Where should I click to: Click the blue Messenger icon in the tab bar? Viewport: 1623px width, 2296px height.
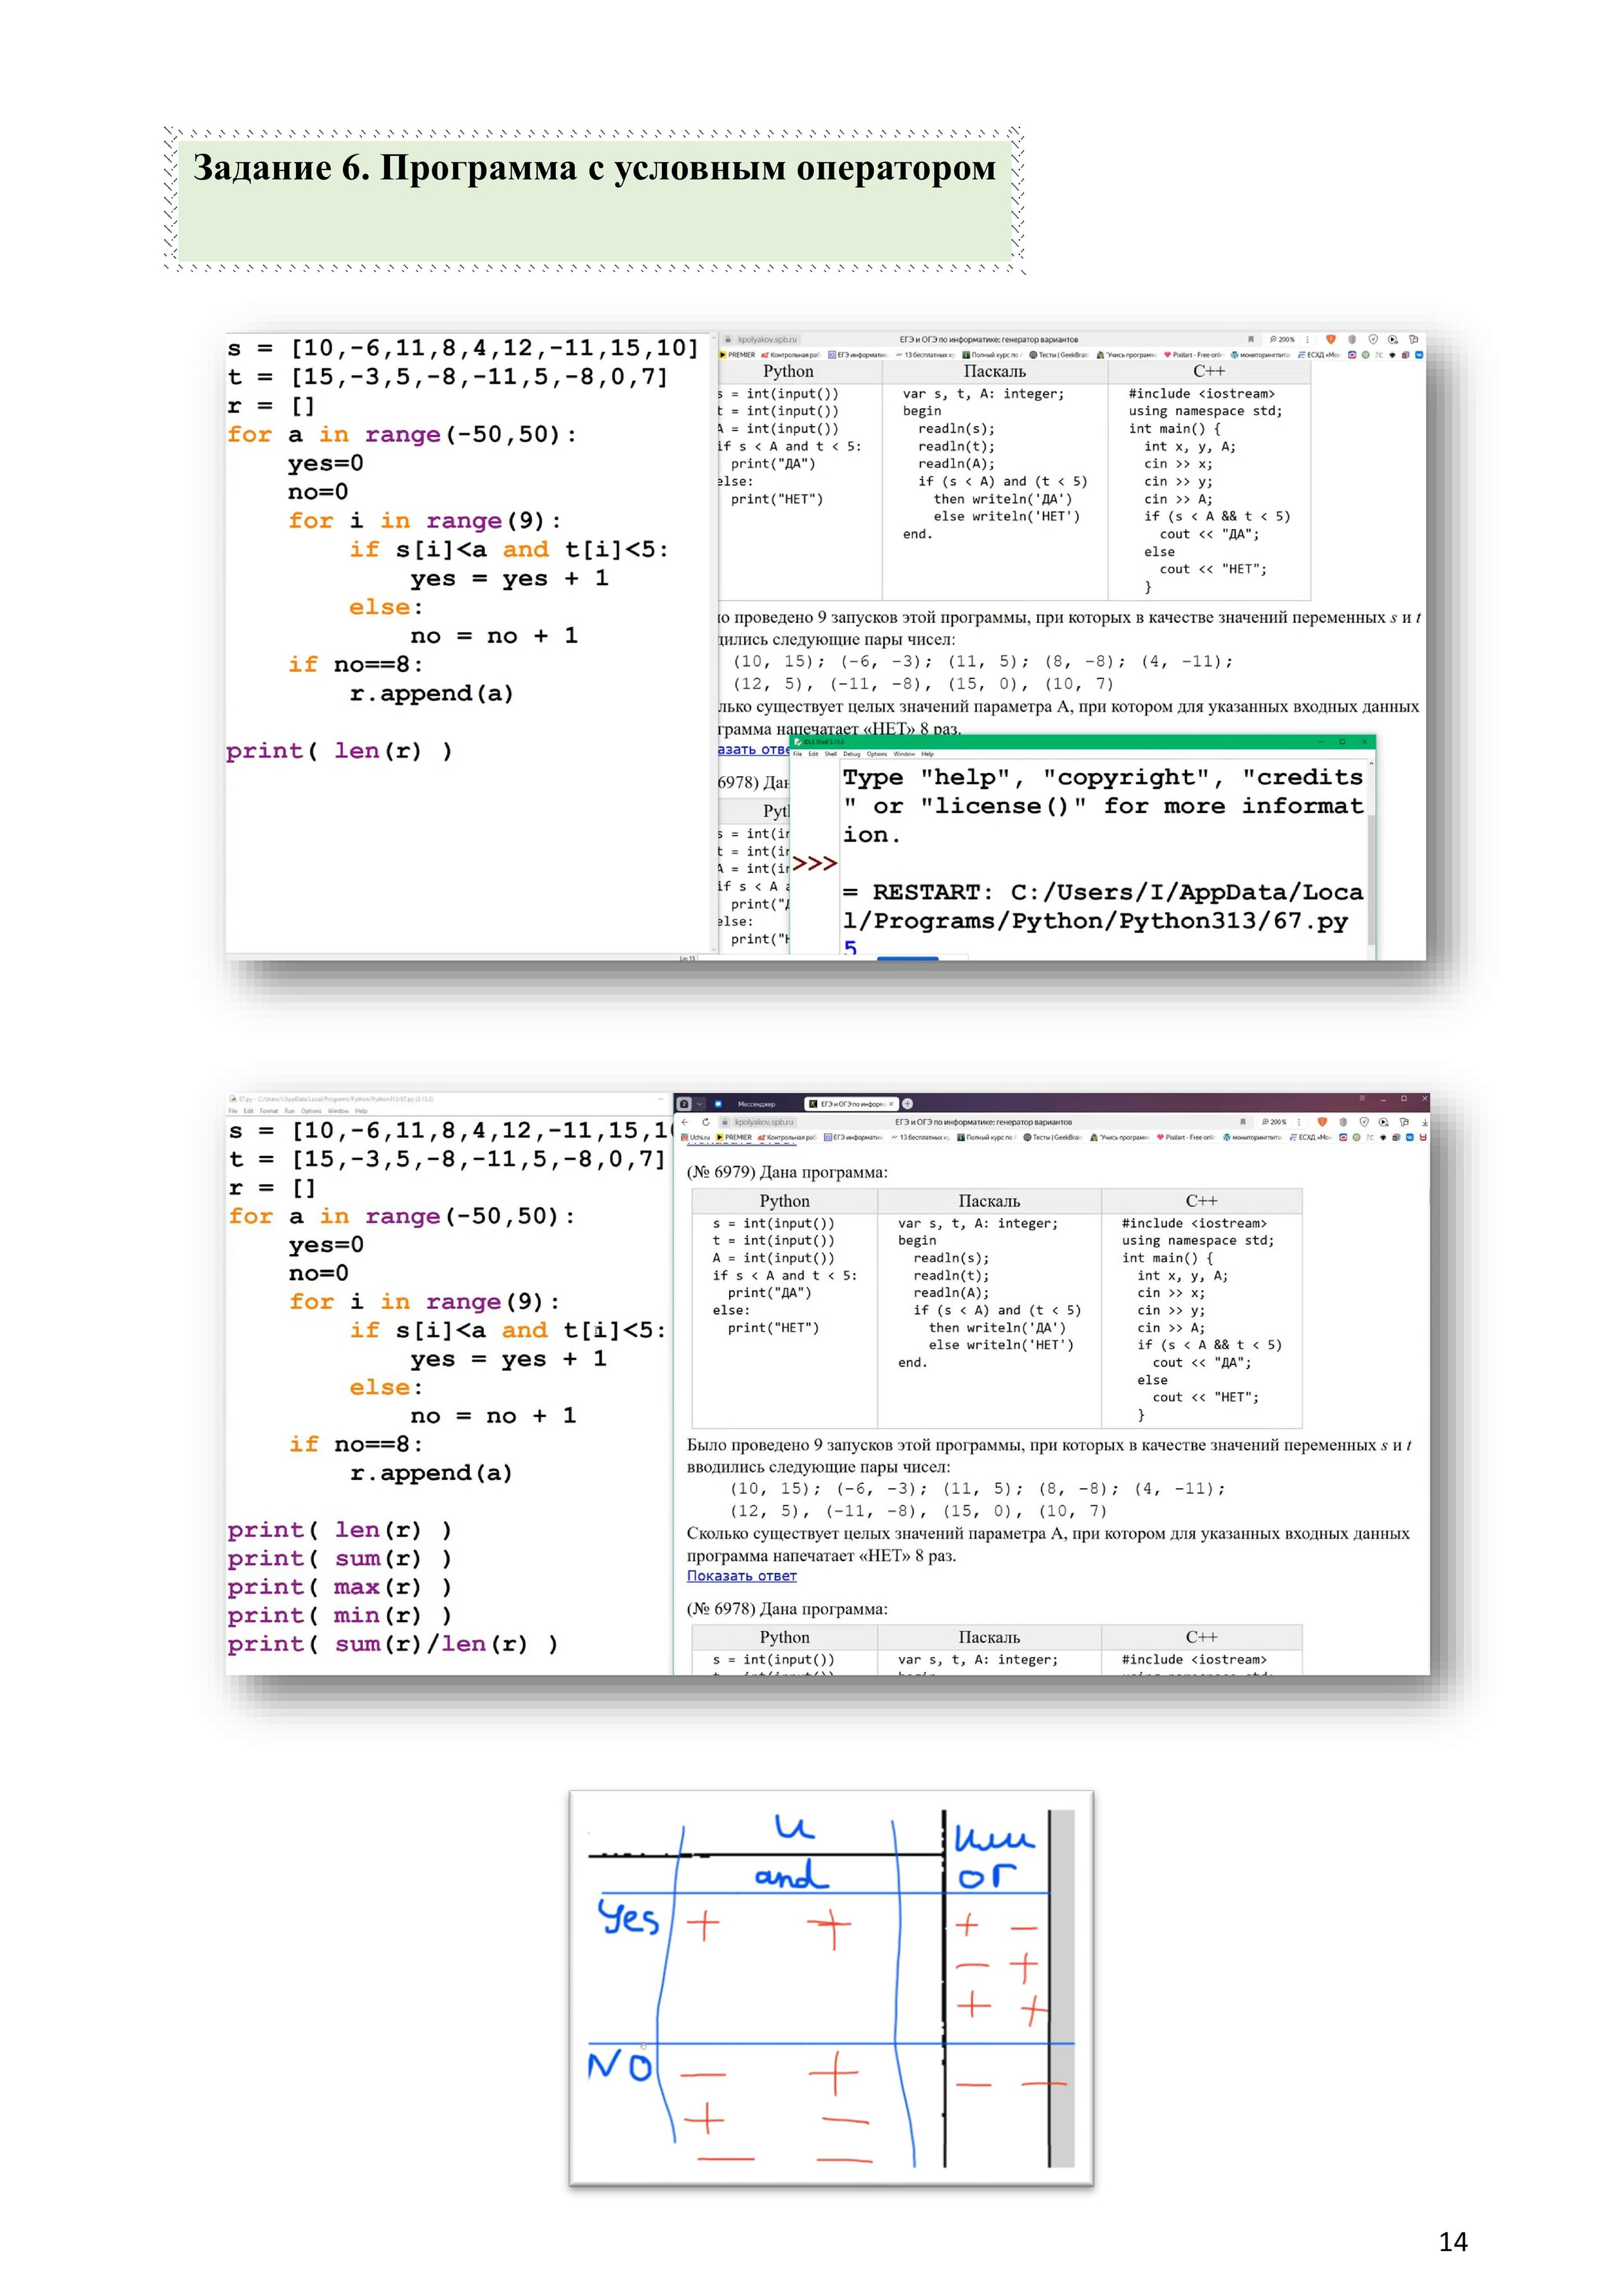[718, 1104]
